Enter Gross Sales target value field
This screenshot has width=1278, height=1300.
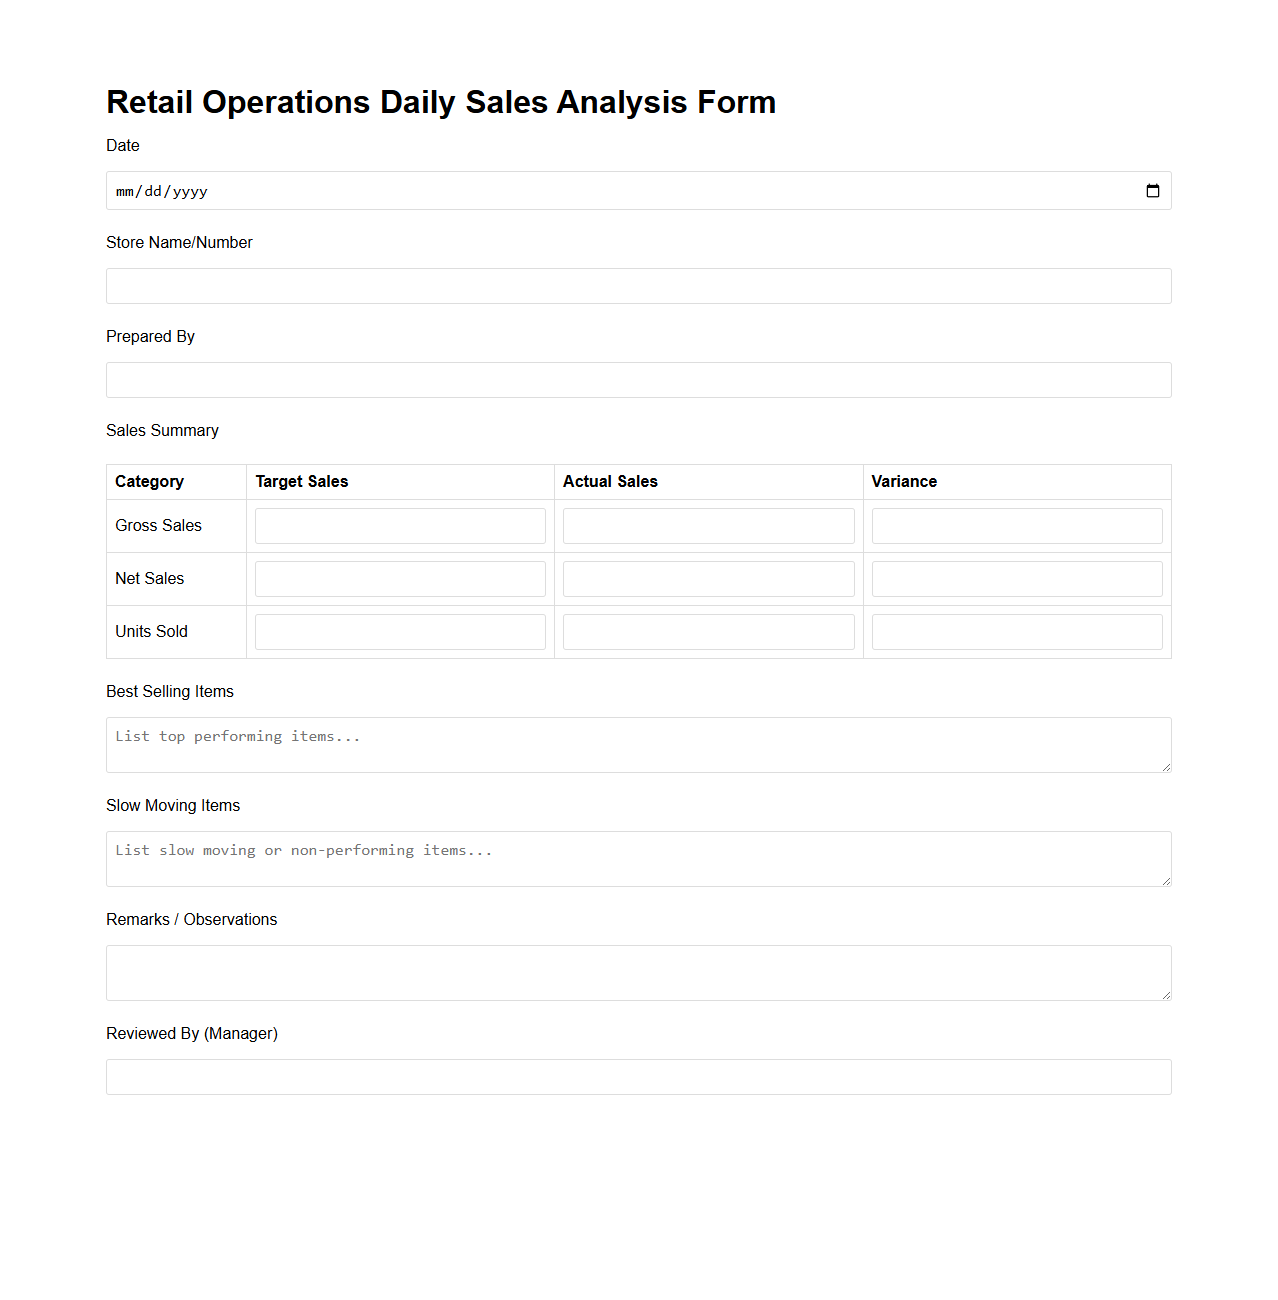(x=399, y=525)
